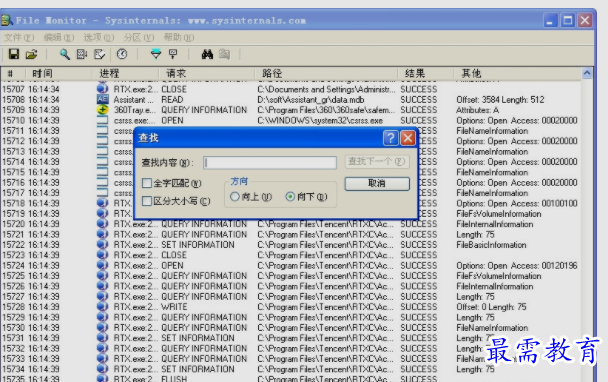The width and height of the screenshot is (608, 382).
Task: Select row 15722 SET INFORMATION request
Action: click(x=198, y=245)
